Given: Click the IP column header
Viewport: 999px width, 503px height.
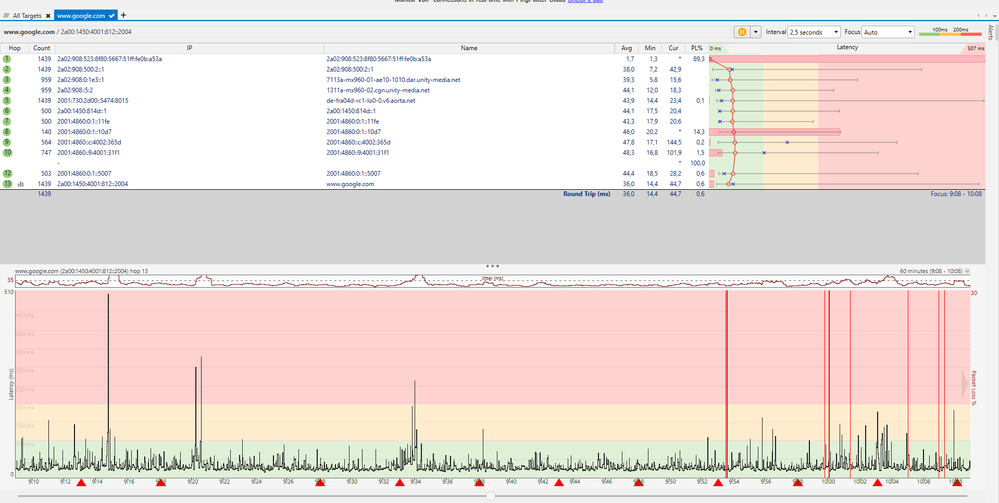Looking at the screenshot, I should [189, 48].
